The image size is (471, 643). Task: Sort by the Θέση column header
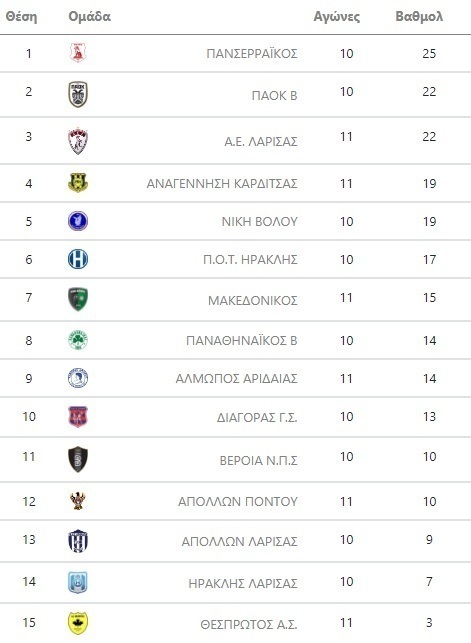click(x=21, y=17)
